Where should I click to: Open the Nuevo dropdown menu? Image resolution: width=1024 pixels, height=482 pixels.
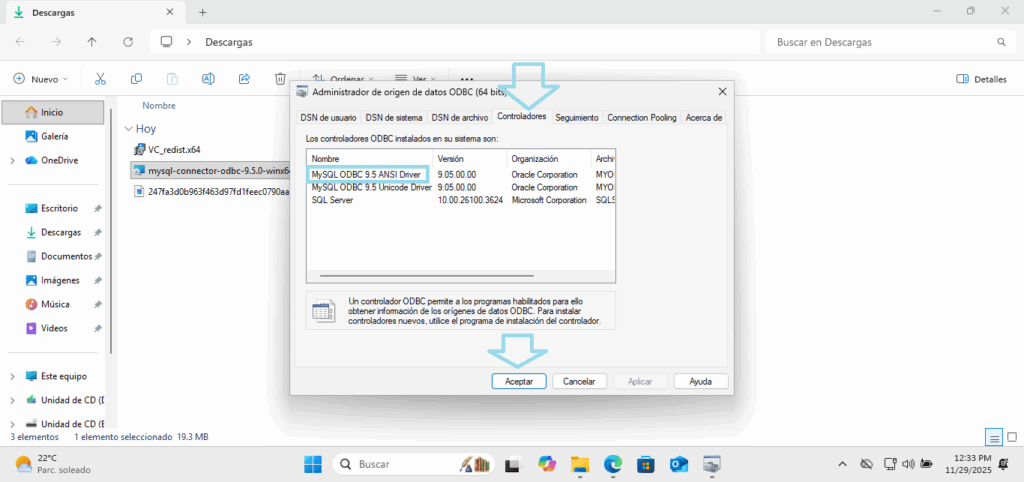40,79
